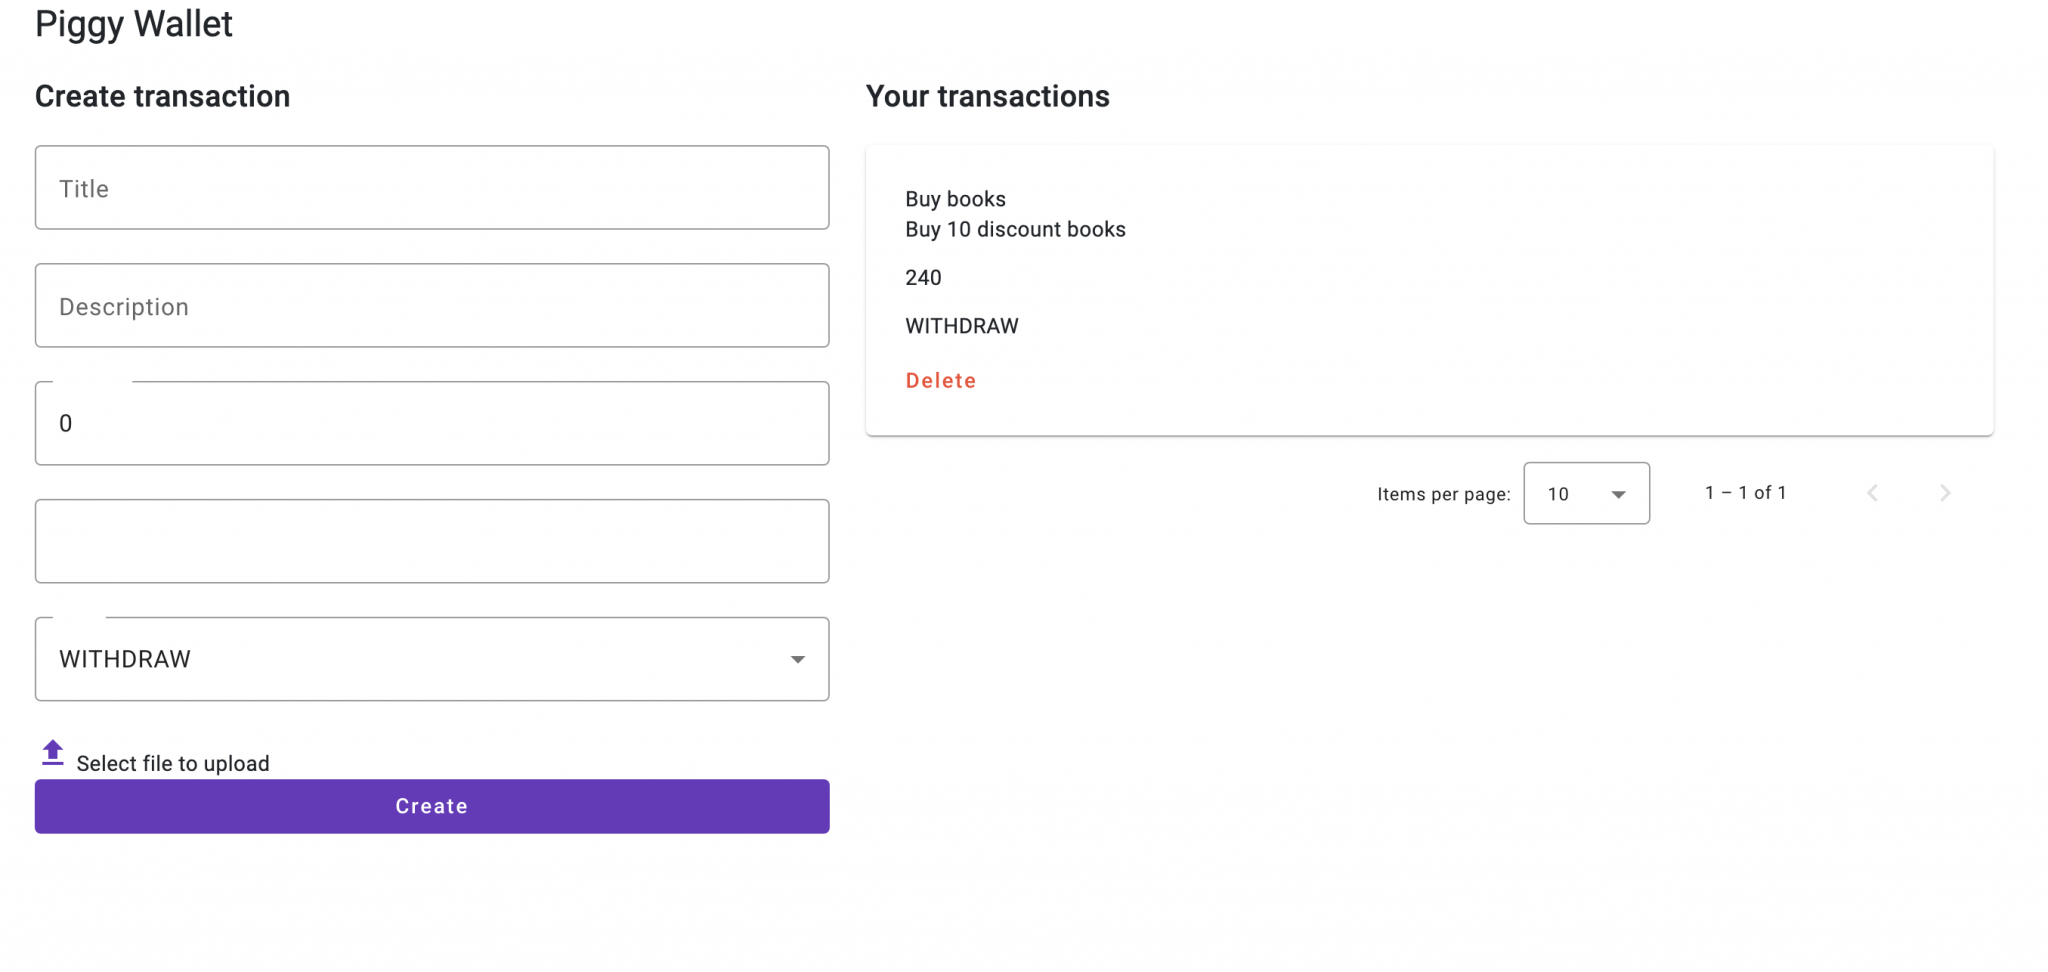This screenshot has height=972, width=2048.
Task: Go to the next transactions page
Action: 1944,493
